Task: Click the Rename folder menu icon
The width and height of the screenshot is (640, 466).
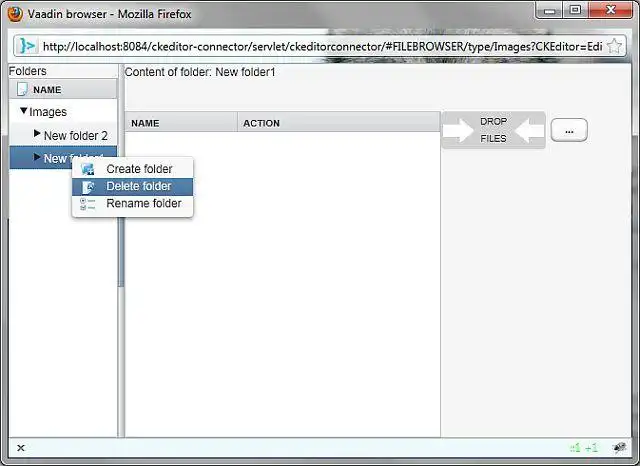Action: tap(87, 204)
